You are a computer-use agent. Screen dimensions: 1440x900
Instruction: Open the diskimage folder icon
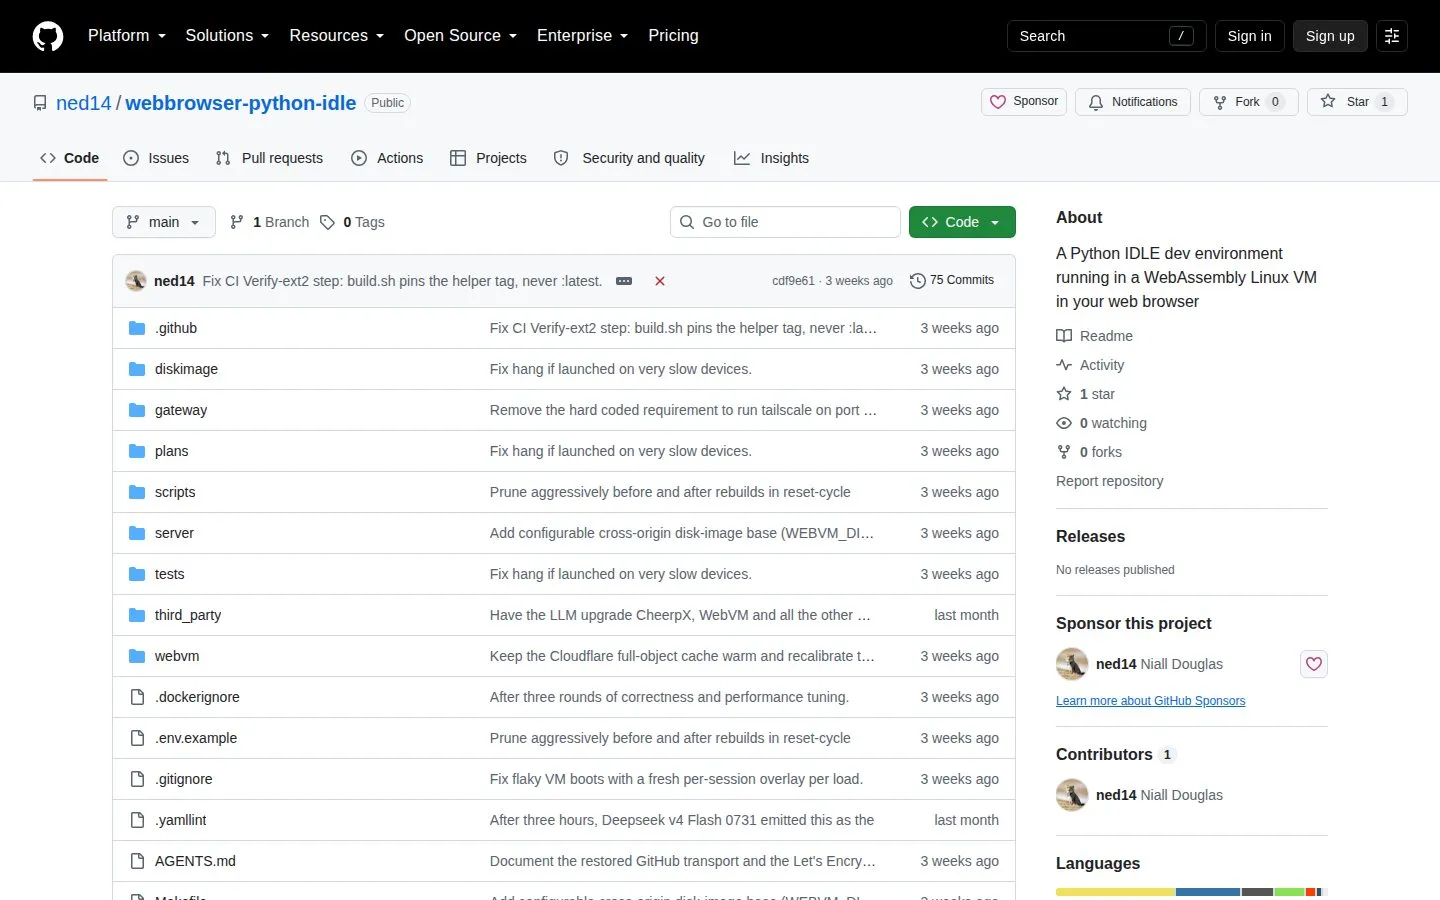click(x=137, y=369)
